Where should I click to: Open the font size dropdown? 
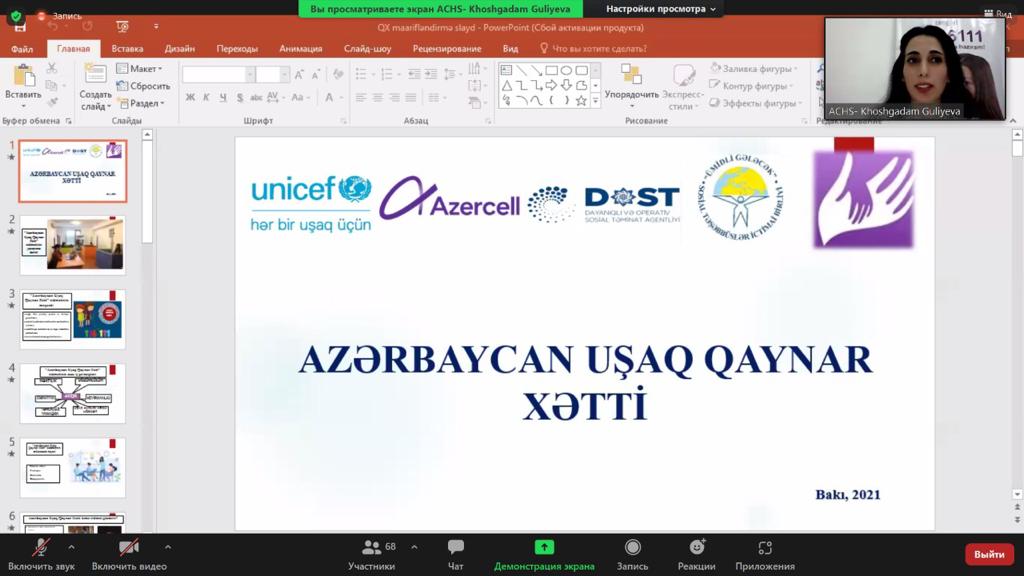tap(284, 75)
